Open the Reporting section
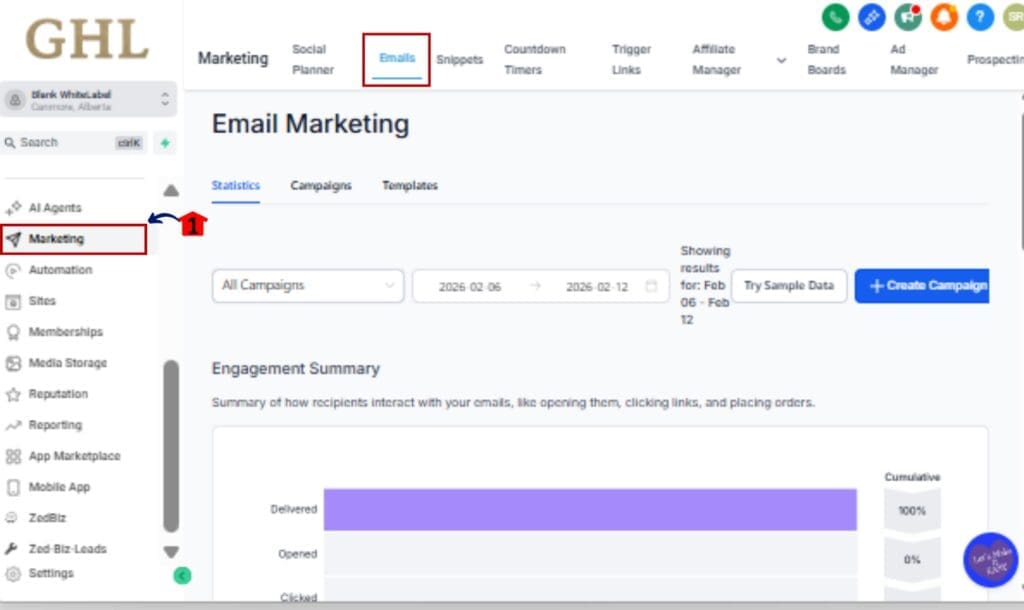The width and height of the screenshot is (1024, 610). [x=57, y=424]
